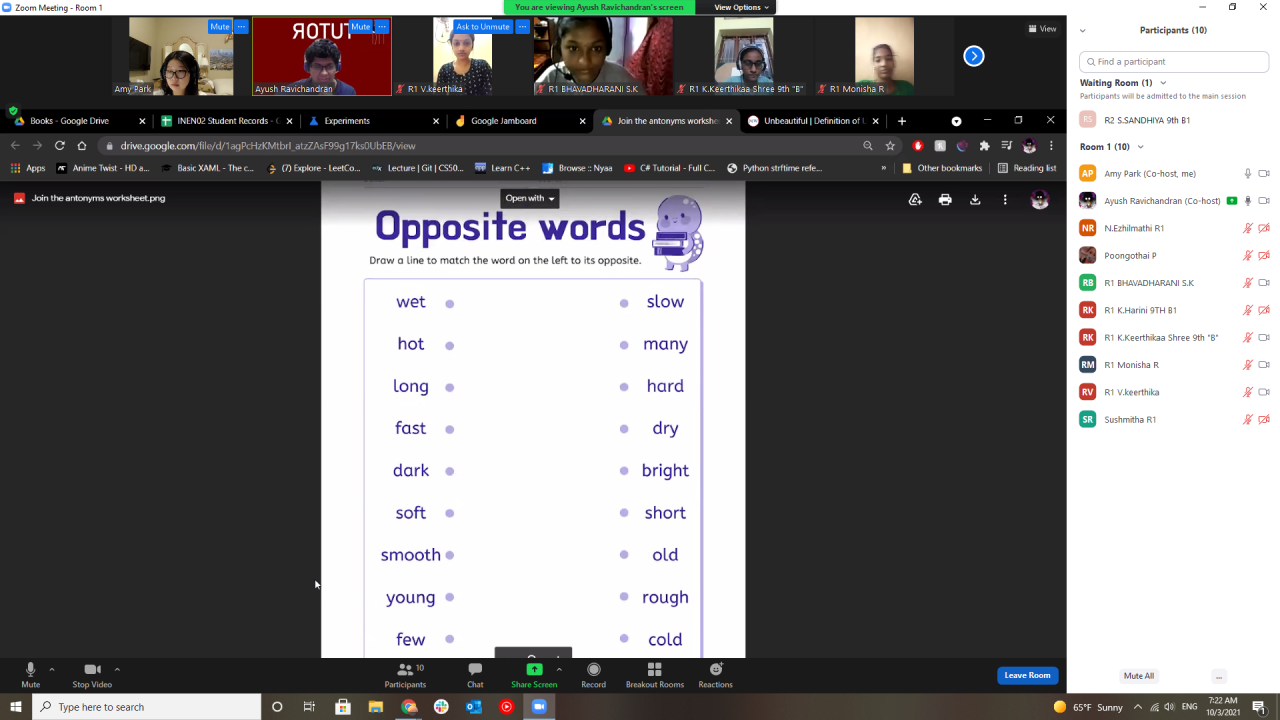
Task: Download the antonyms worksheet file
Action: pyautogui.click(x=975, y=199)
